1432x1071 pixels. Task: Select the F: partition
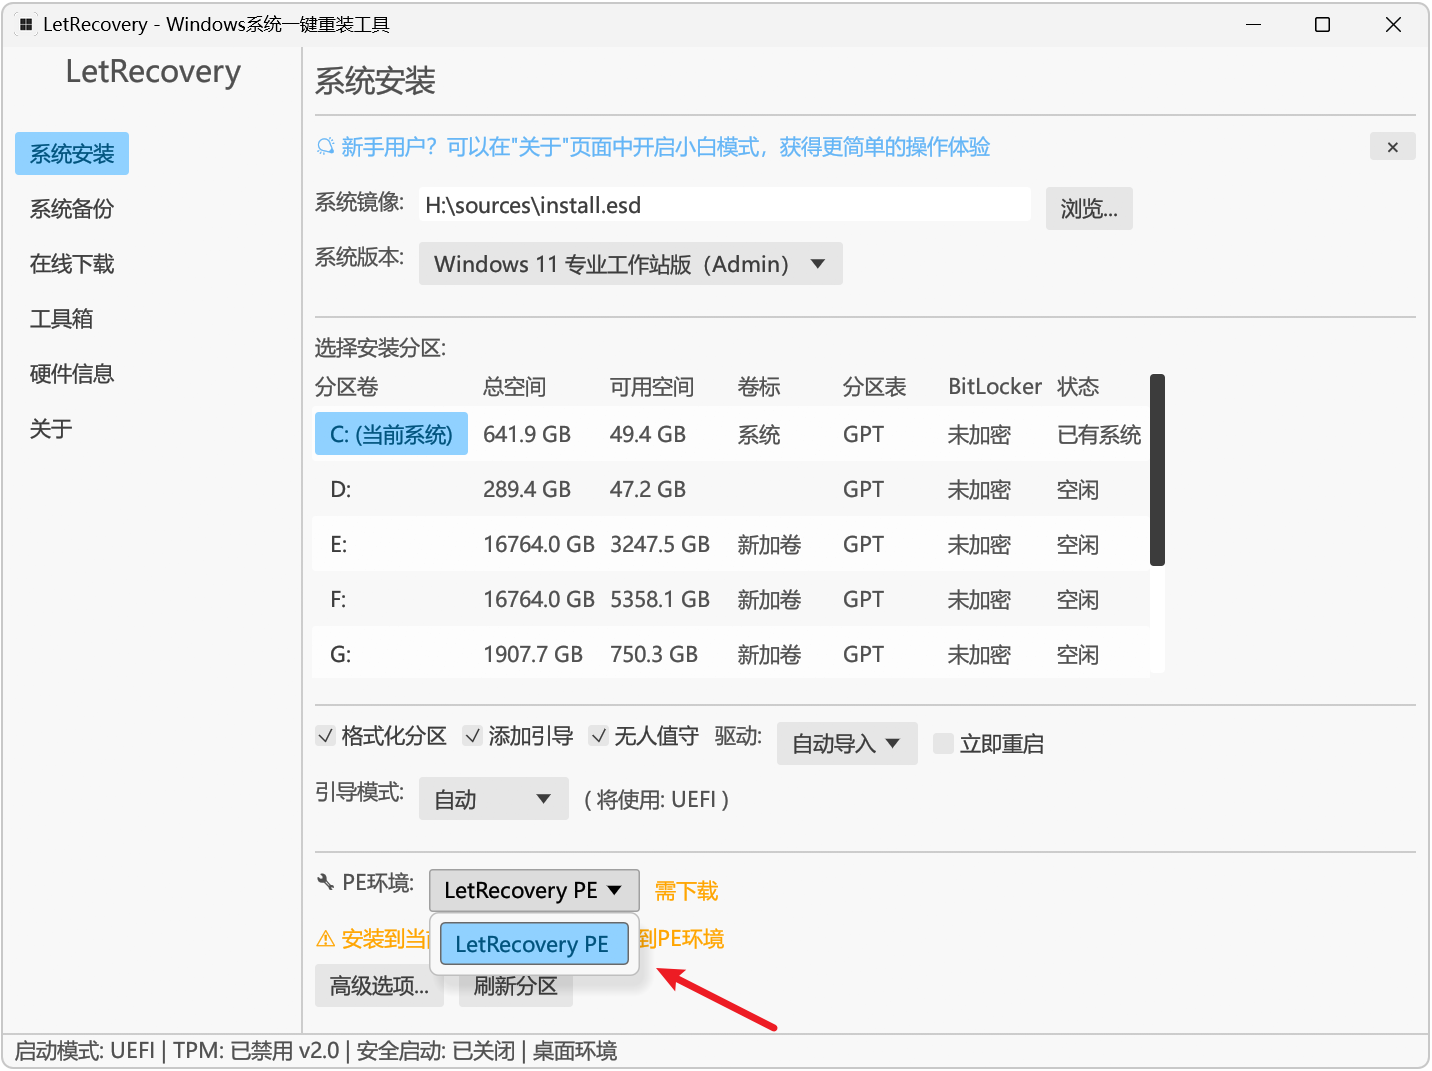pyautogui.click(x=338, y=599)
